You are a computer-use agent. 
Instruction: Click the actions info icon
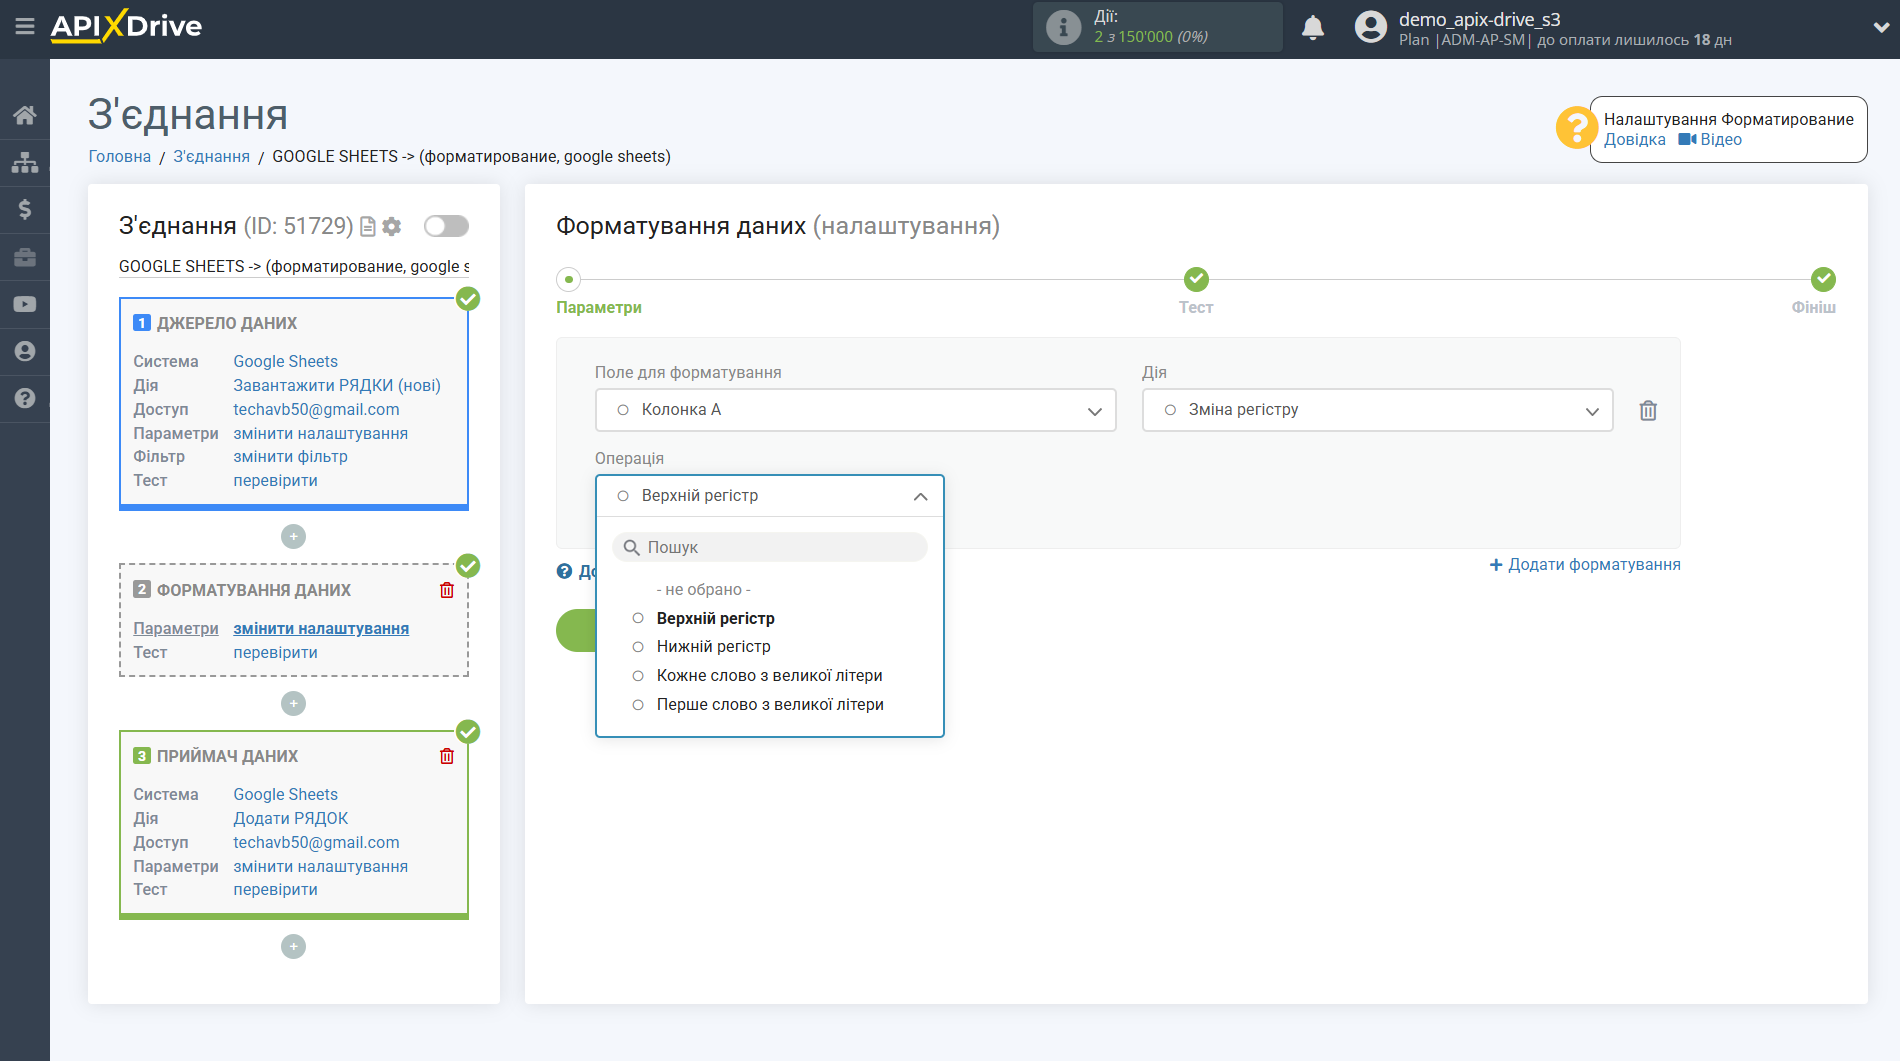[x=1063, y=27]
